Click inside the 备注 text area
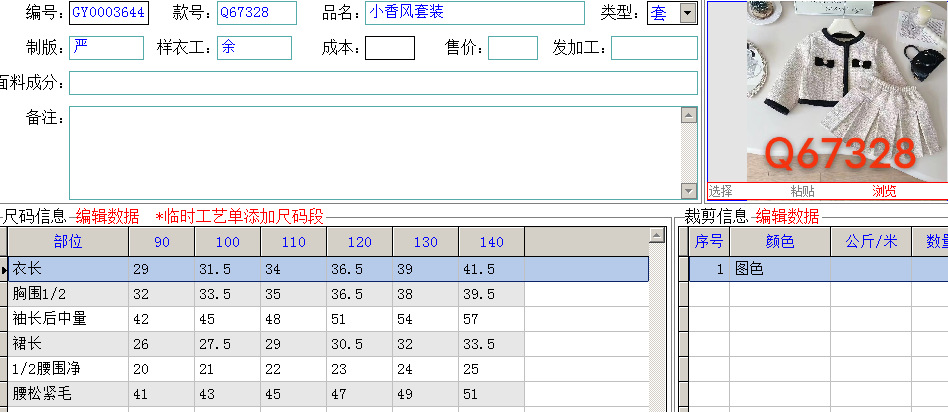The width and height of the screenshot is (948, 412). (x=375, y=153)
